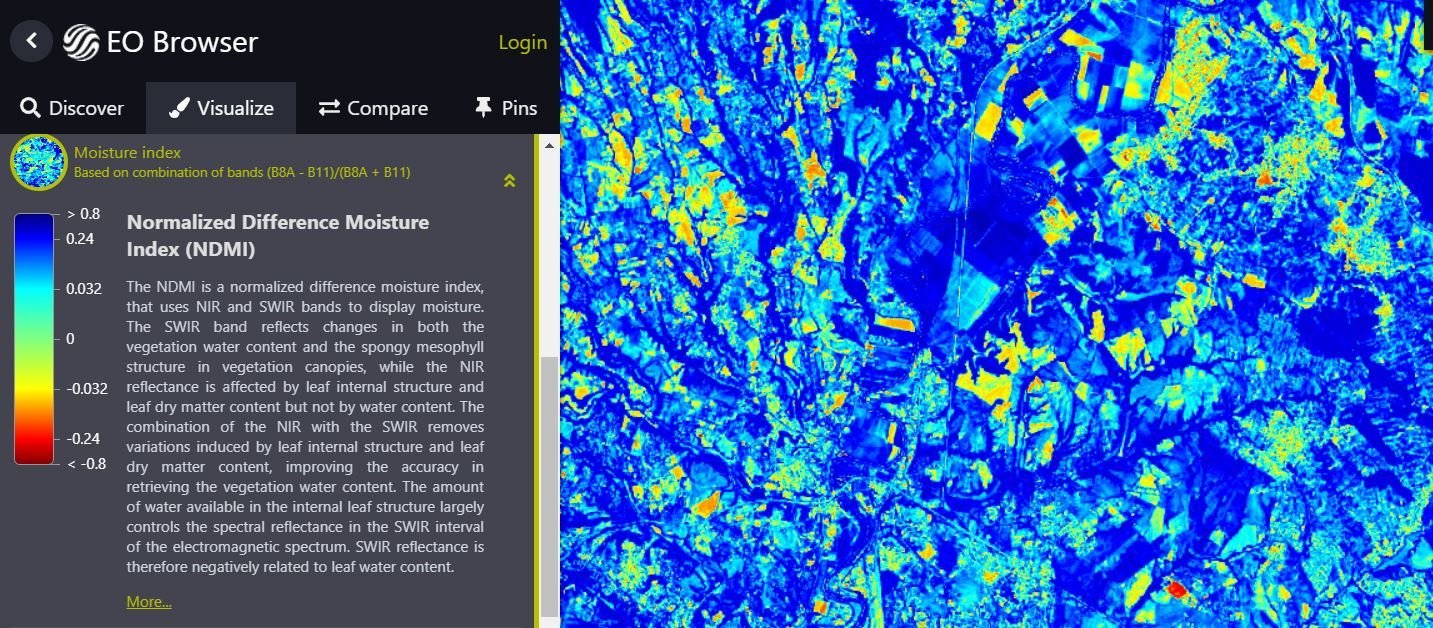
Task: Click the swap-arrows icon beside Compare
Action: click(329, 108)
